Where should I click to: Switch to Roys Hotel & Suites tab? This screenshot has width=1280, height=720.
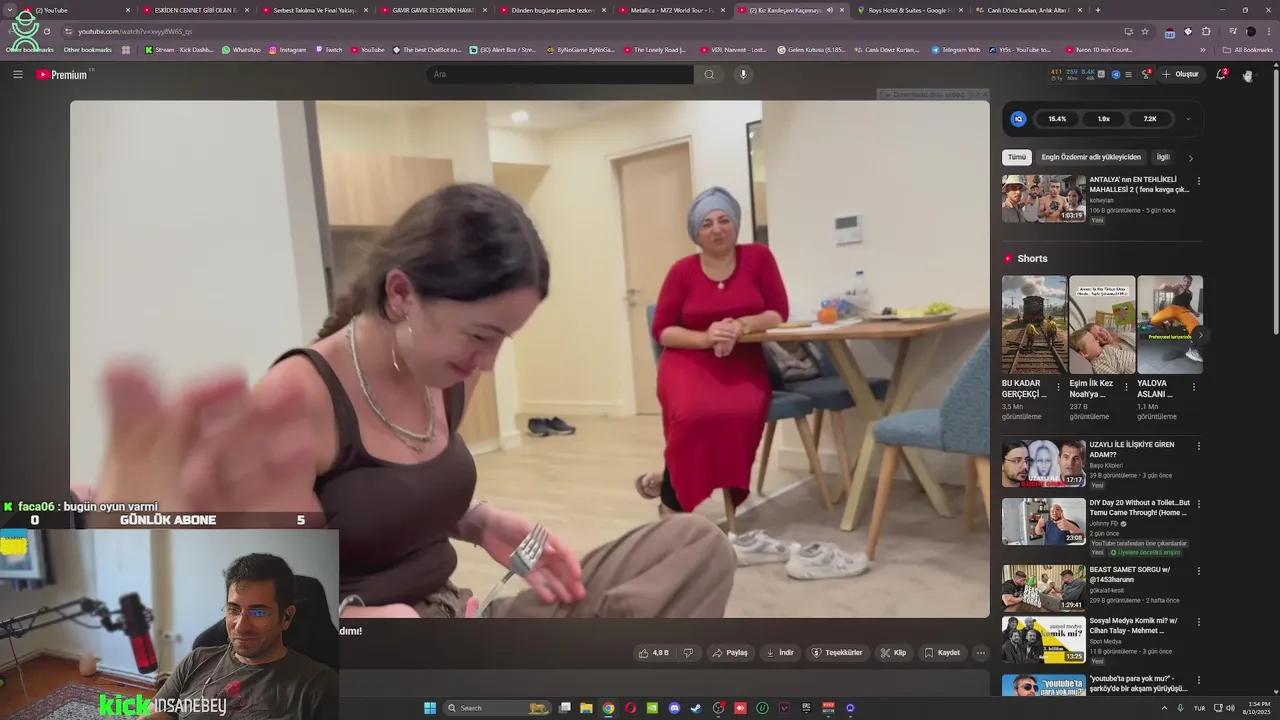point(910,10)
